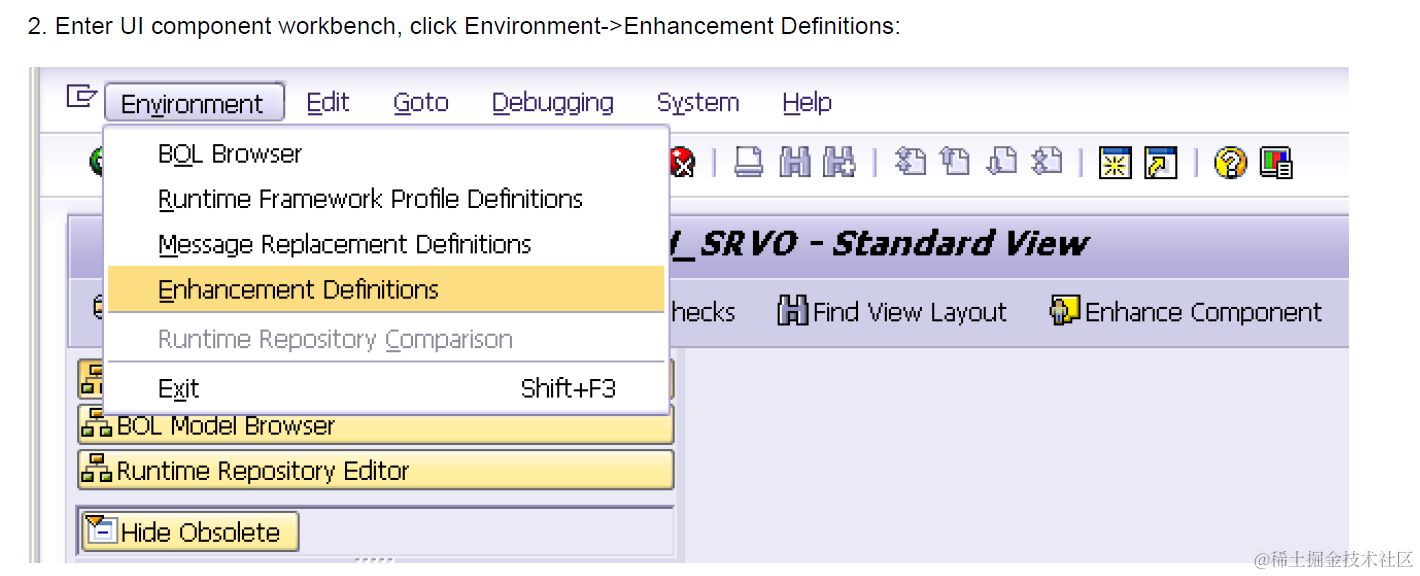This screenshot has width=1420, height=576.
Task: Click the Enhance Component button
Action: (1186, 312)
